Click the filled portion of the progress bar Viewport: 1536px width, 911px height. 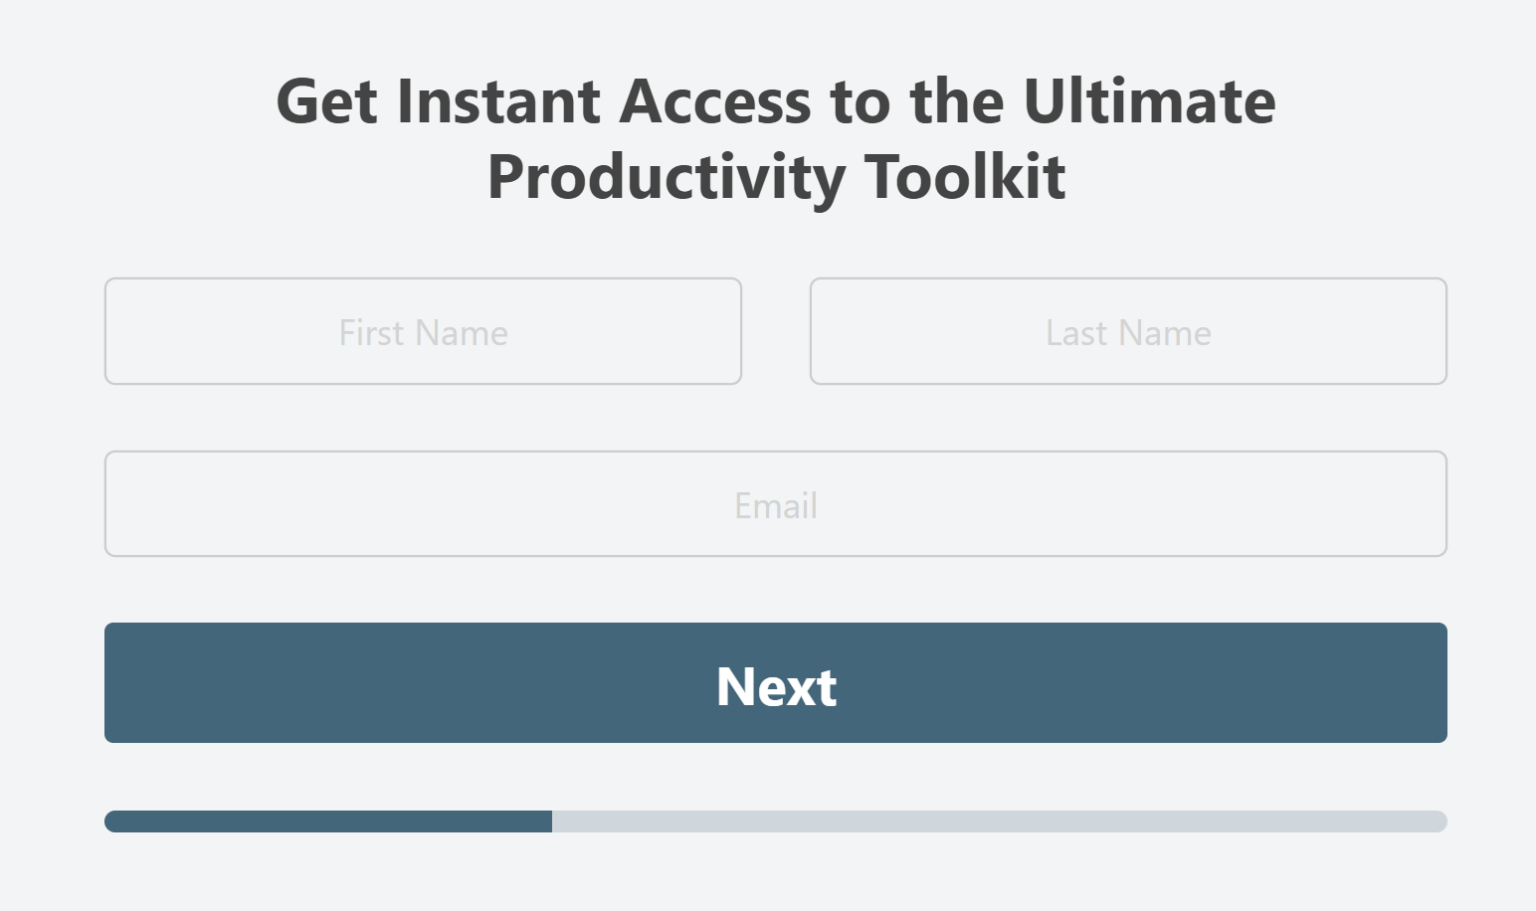tap(328, 821)
